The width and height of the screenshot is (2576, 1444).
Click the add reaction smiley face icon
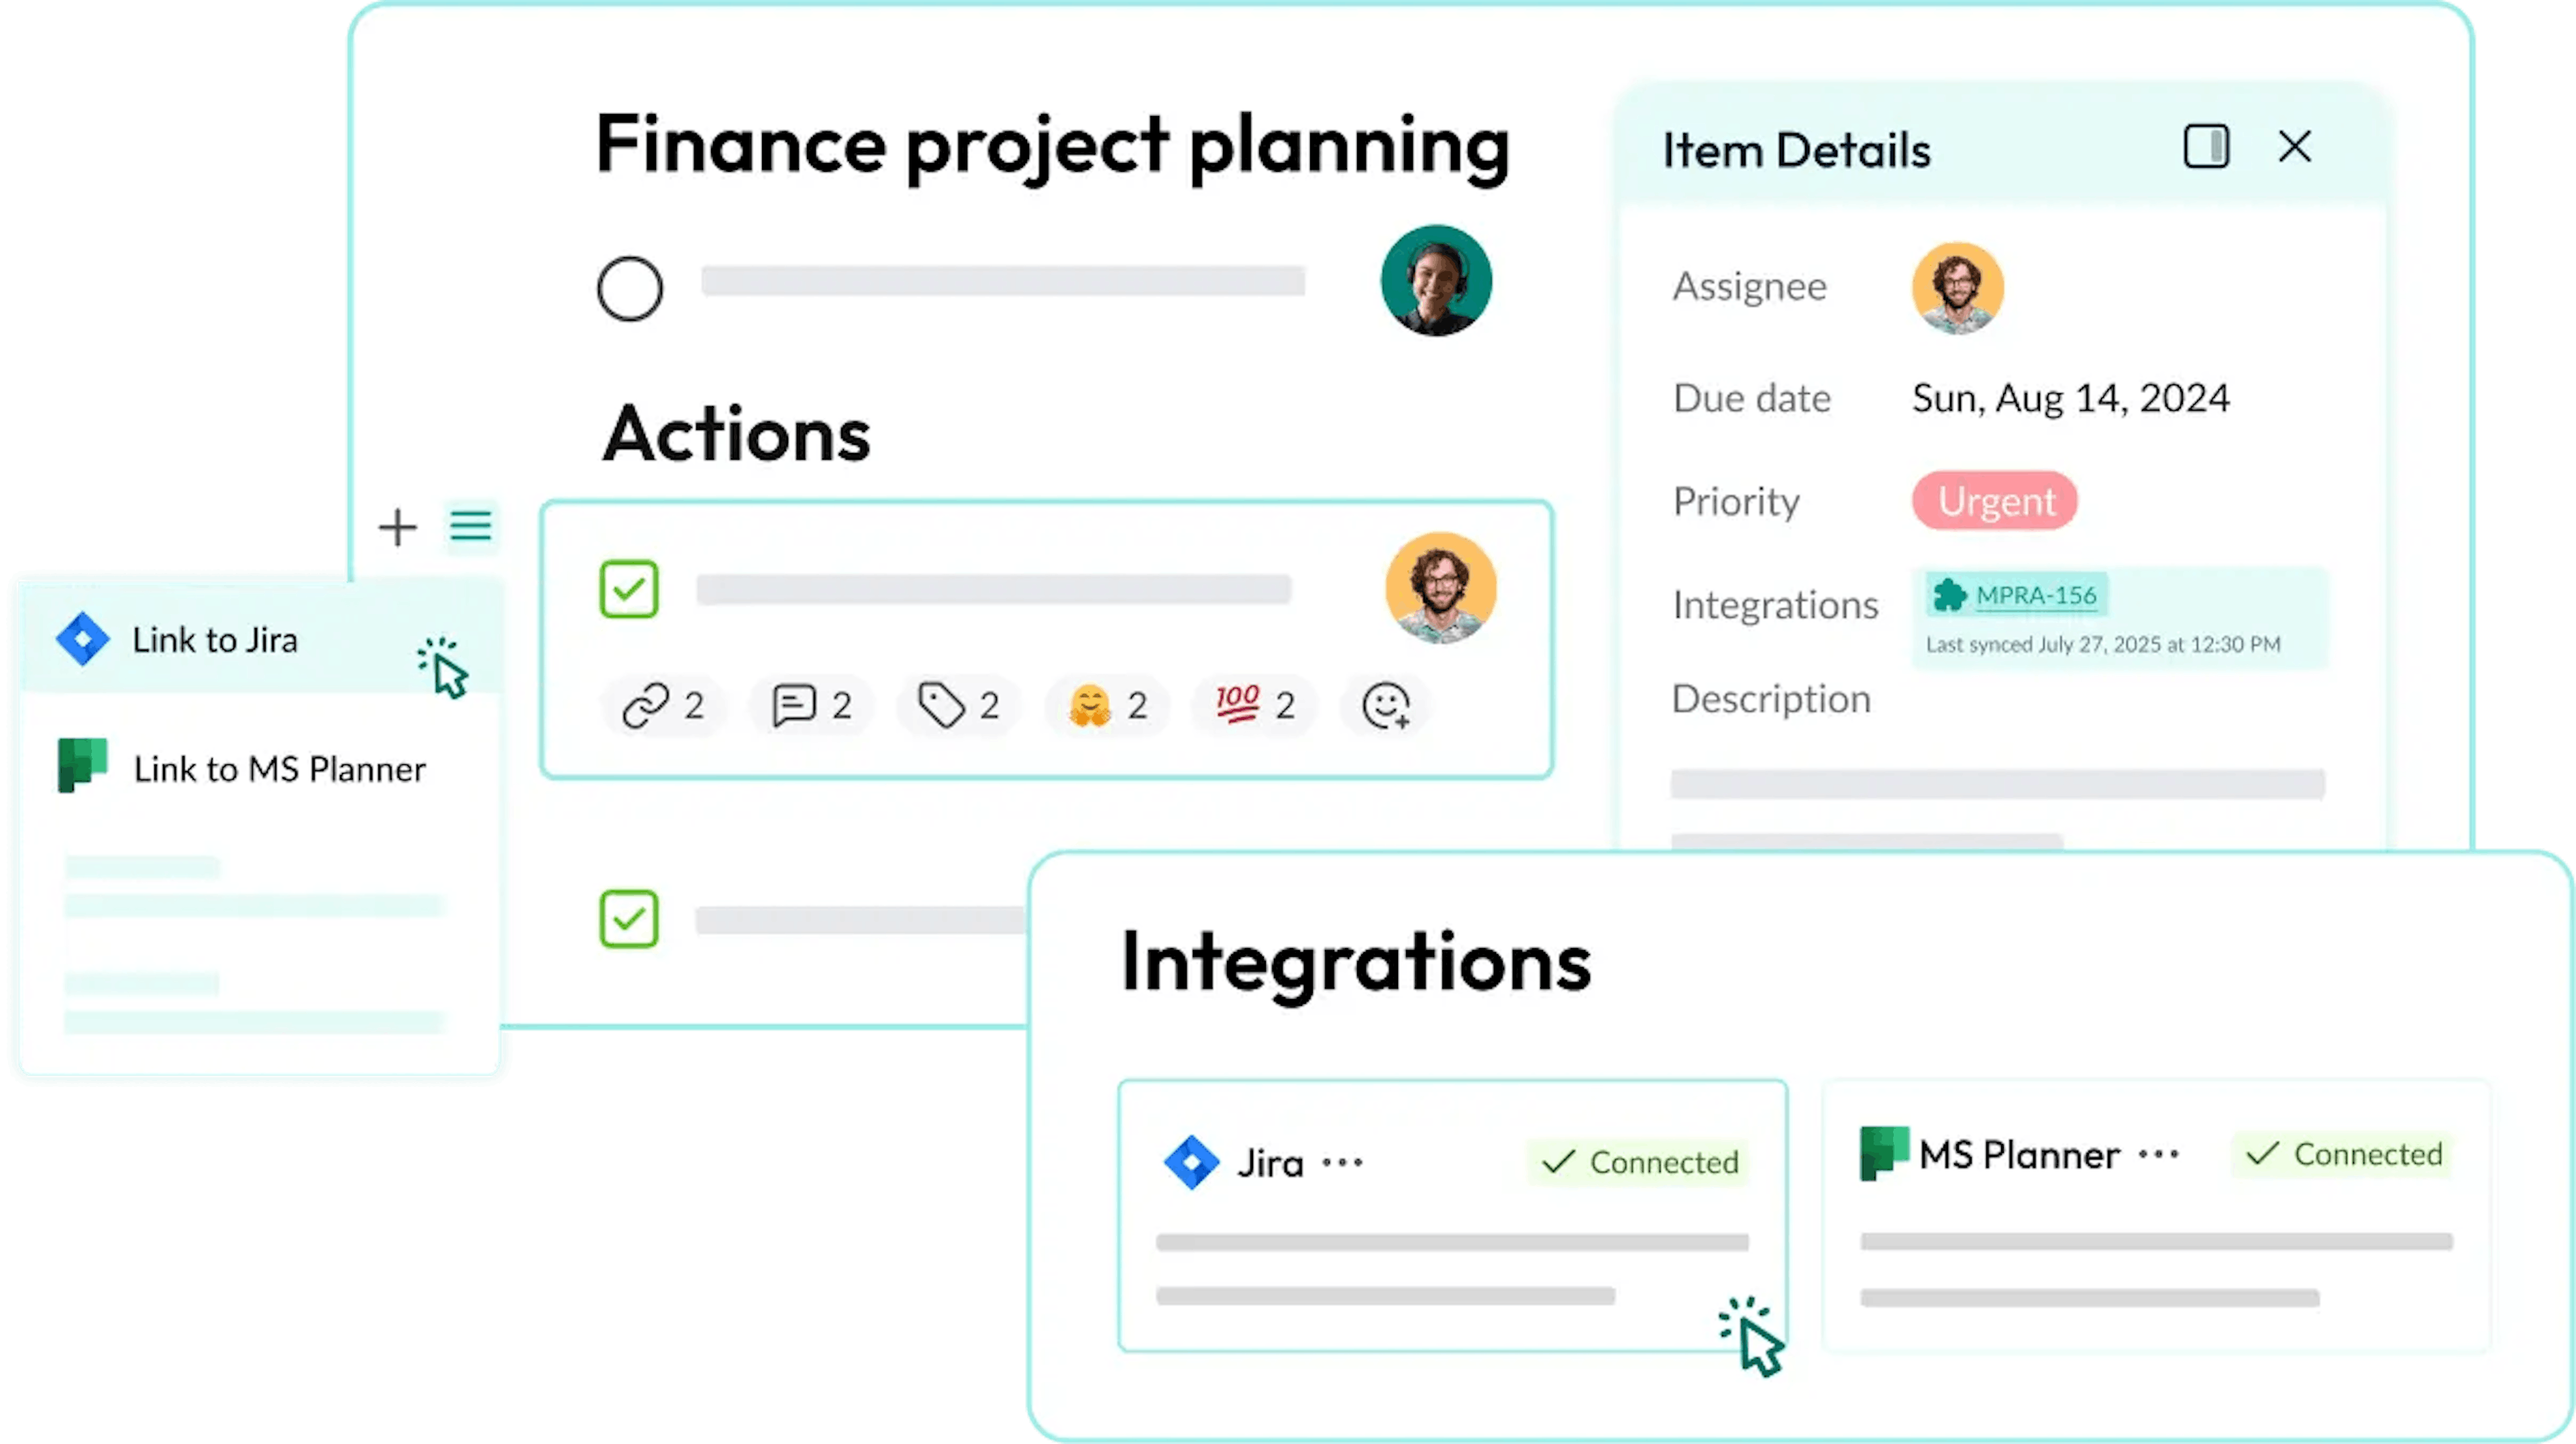pos(1385,705)
